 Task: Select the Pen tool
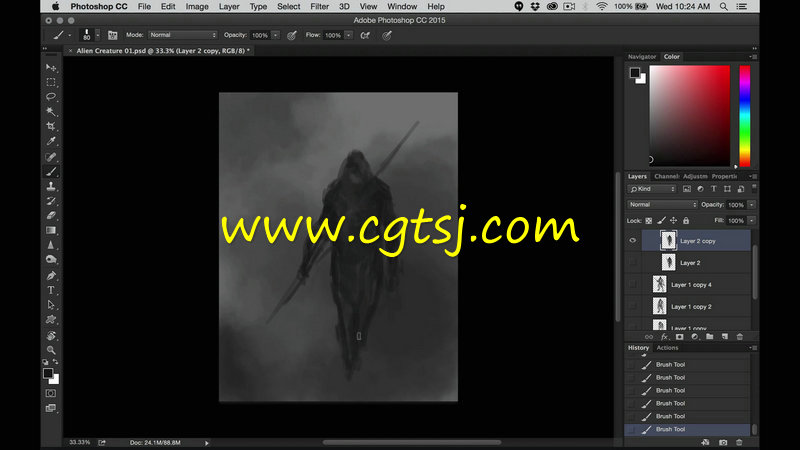(x=51, y=276)
